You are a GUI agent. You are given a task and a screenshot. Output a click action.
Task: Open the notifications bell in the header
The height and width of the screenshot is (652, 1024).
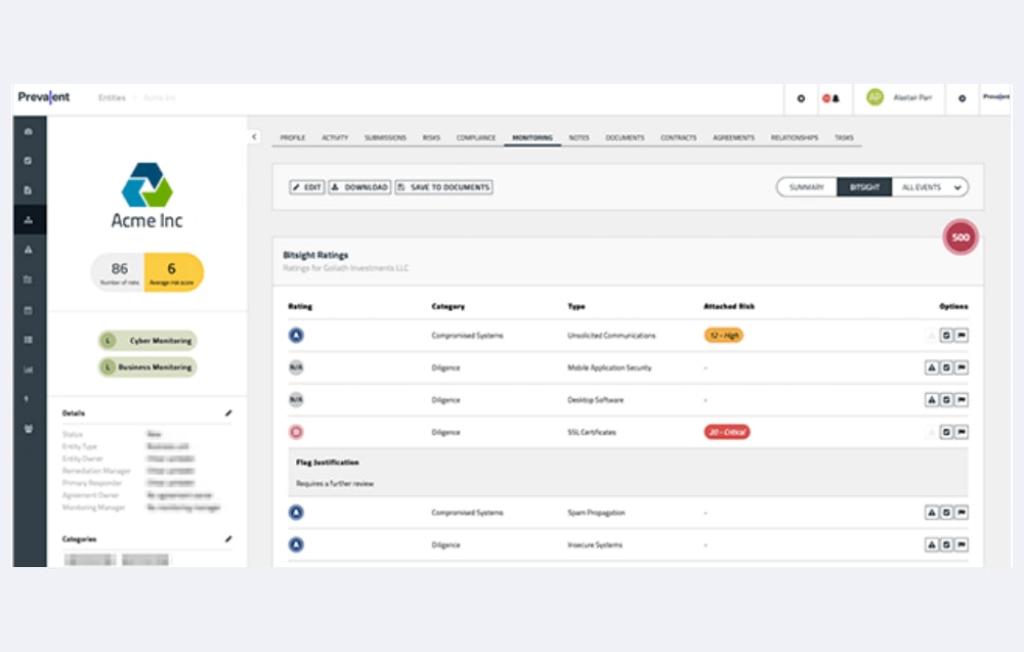click(x=831, y=98)
